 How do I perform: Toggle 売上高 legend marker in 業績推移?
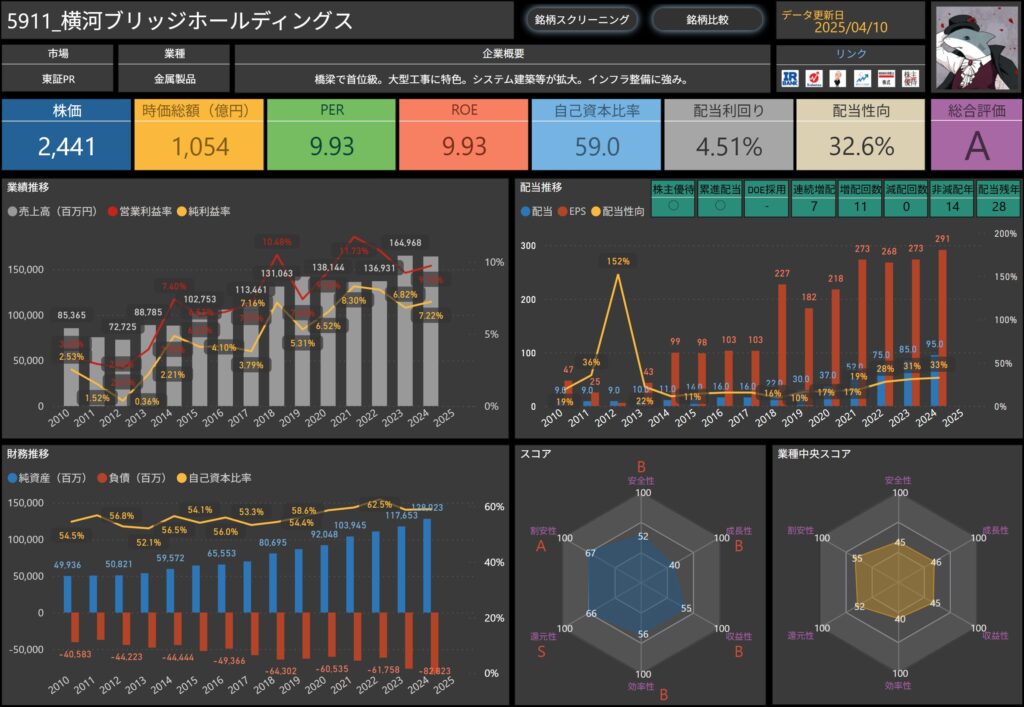click(12, 212)
